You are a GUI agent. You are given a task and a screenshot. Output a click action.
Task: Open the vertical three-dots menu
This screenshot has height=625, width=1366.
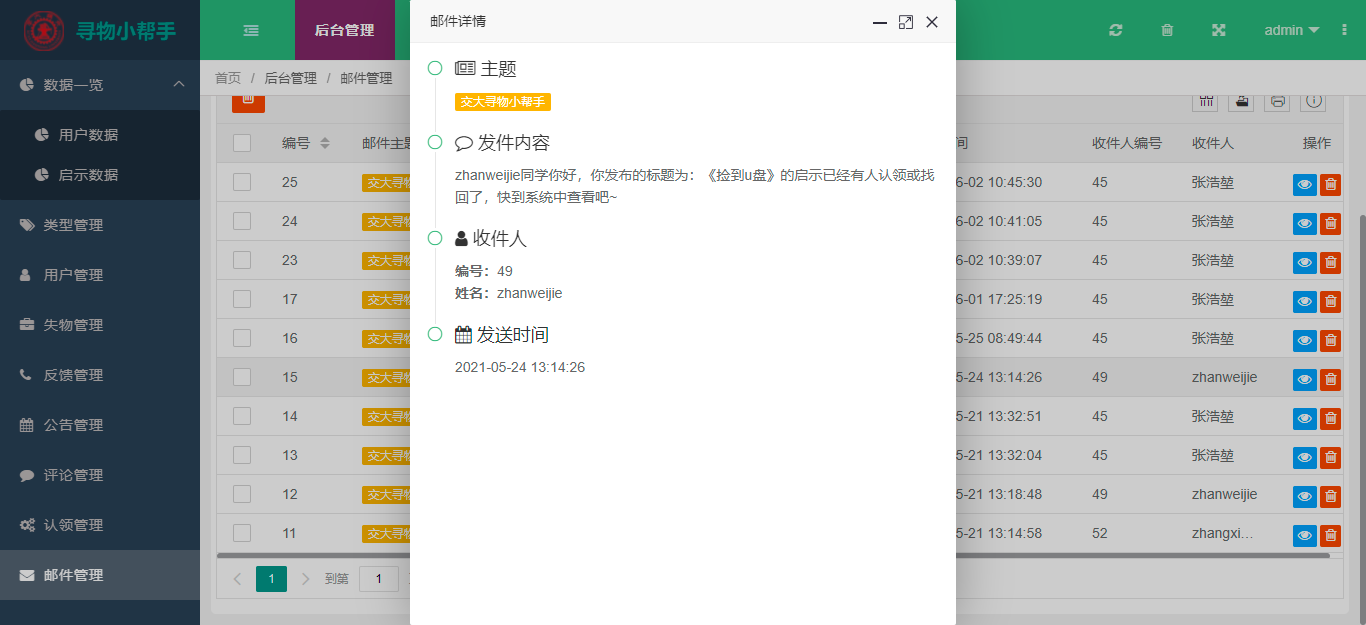pyautogui.click(x=1345, y=30)
